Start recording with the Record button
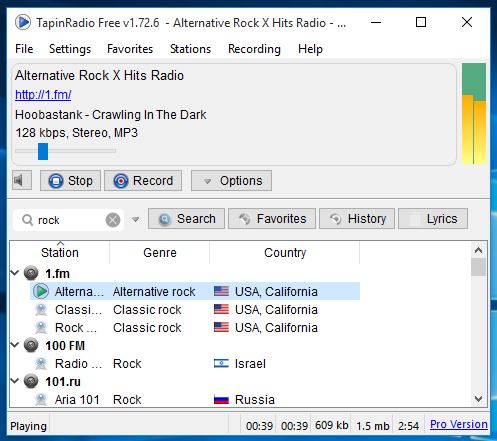This screenshot has width=497, height=441. (143, 181)
